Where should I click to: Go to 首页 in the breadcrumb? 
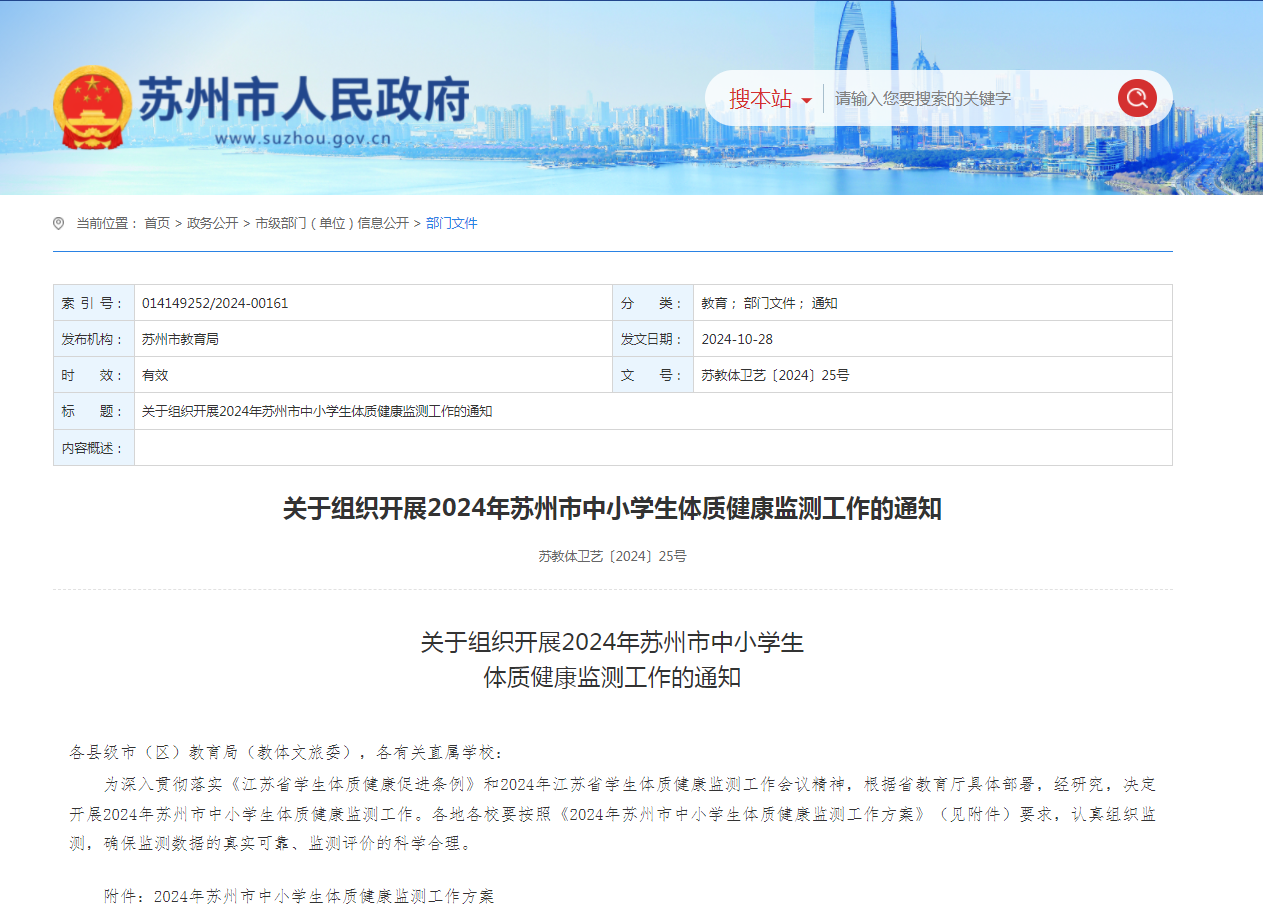tap(157, 223)
